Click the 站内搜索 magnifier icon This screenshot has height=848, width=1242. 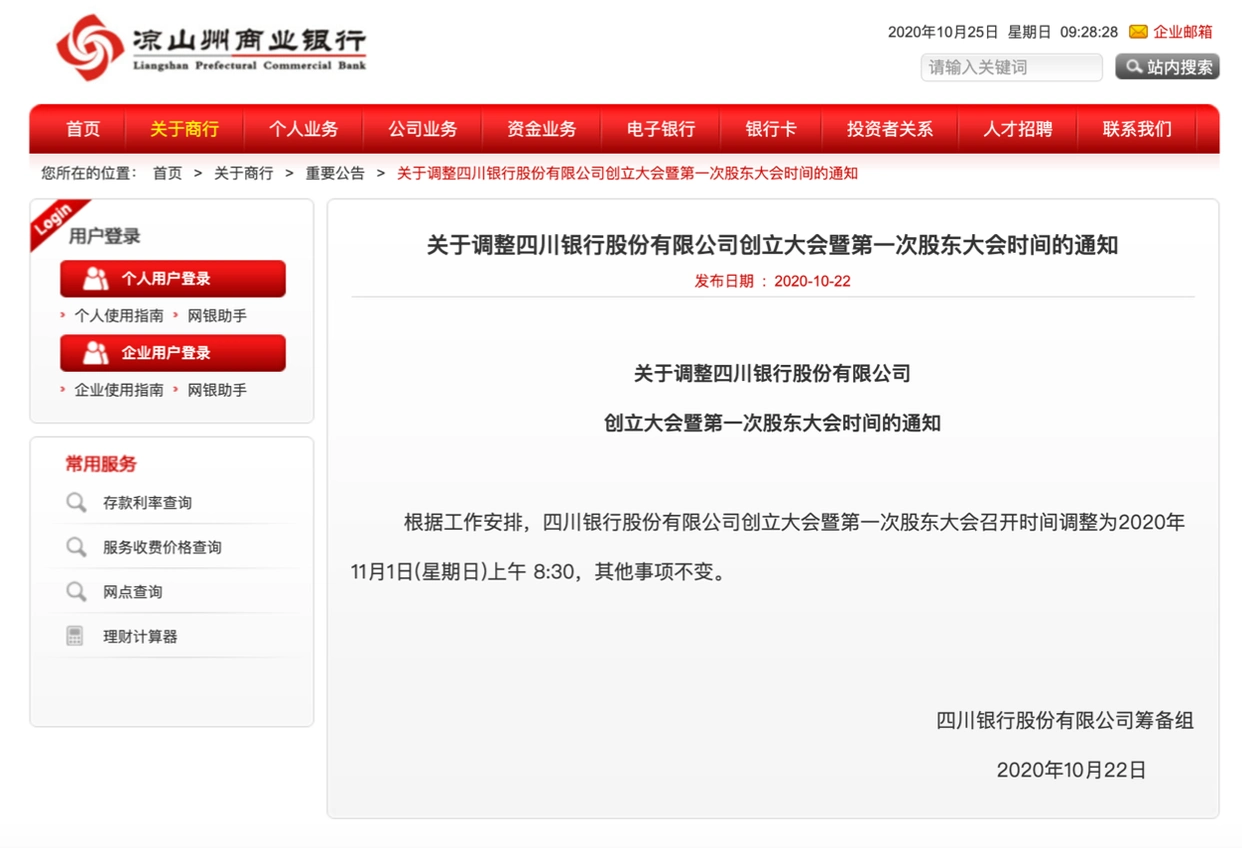1134,66
